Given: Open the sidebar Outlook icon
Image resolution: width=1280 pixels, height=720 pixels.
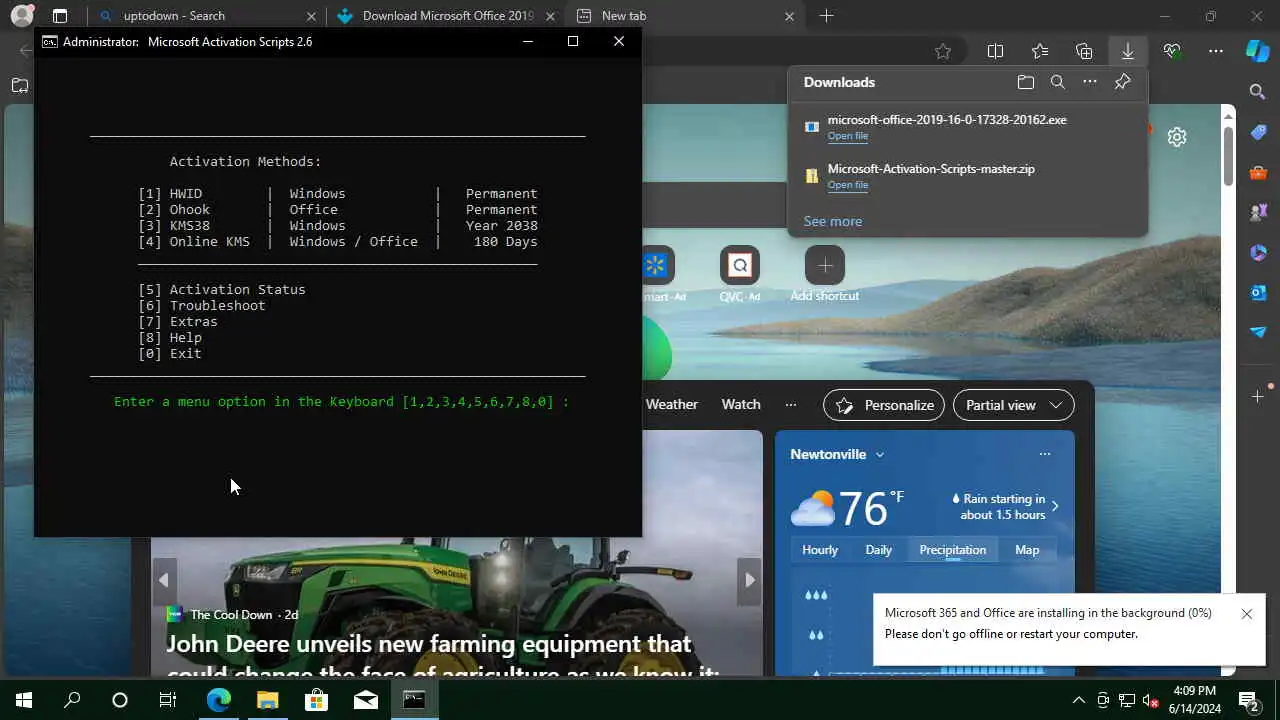Looking at the screenshot, I should [x=1258, y=292].
